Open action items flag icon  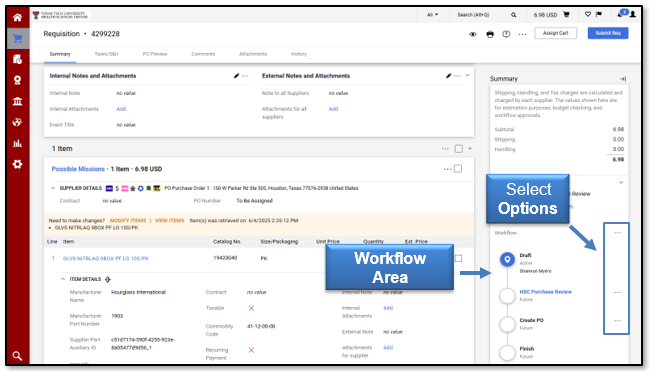tap(599, 15)
